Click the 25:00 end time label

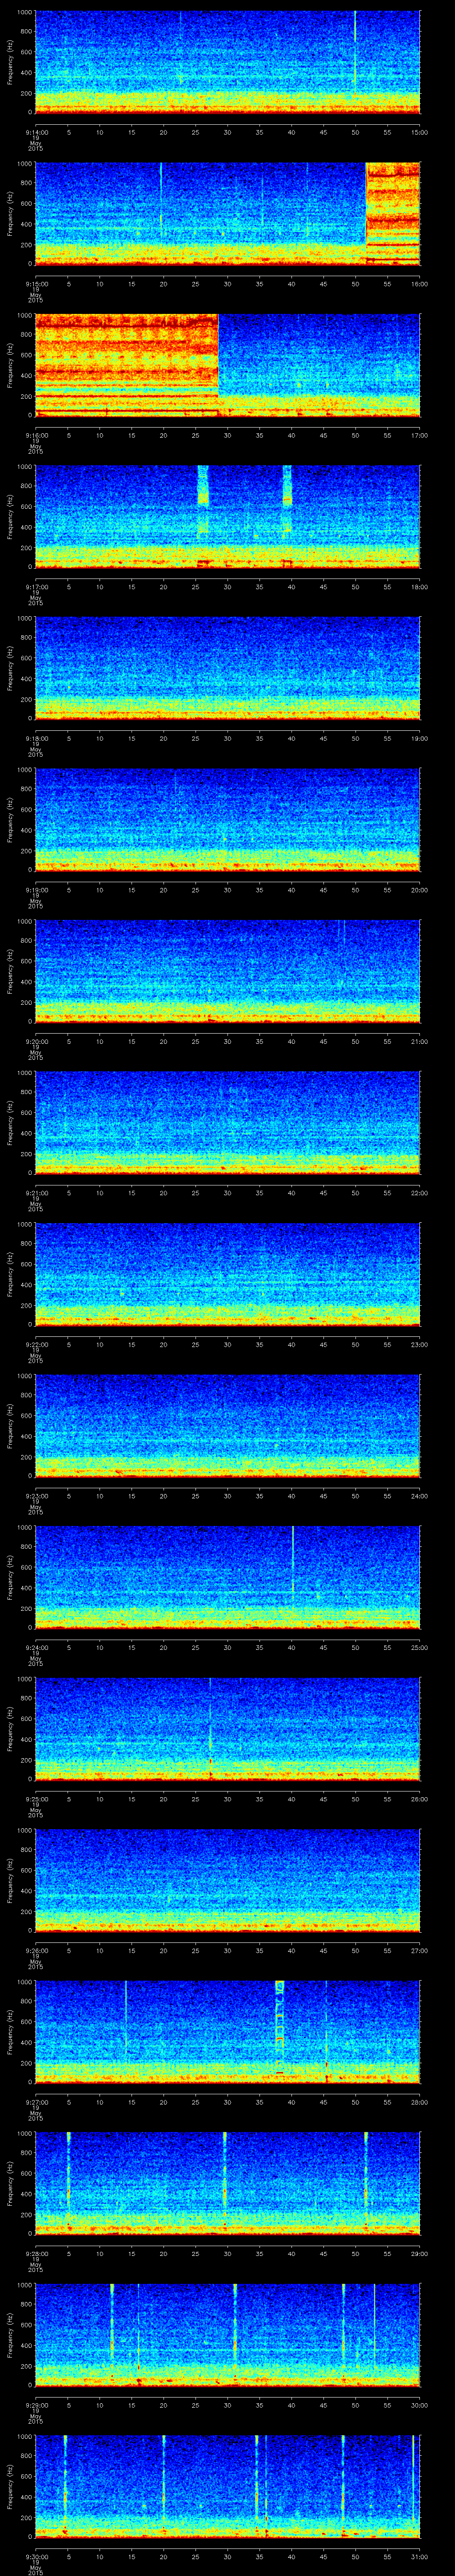coord(420,1648)
